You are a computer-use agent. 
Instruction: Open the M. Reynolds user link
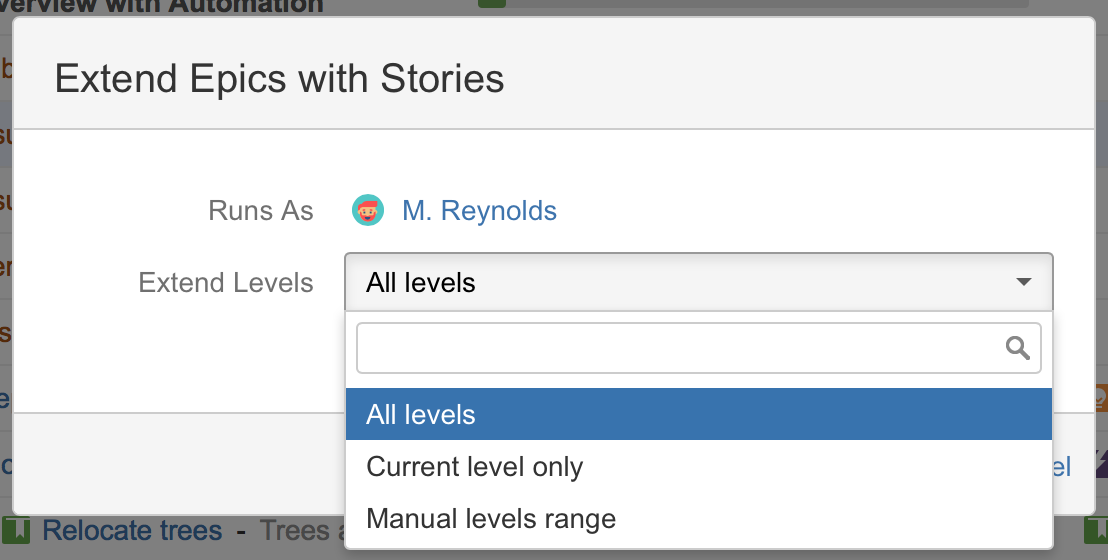point(479,211)
